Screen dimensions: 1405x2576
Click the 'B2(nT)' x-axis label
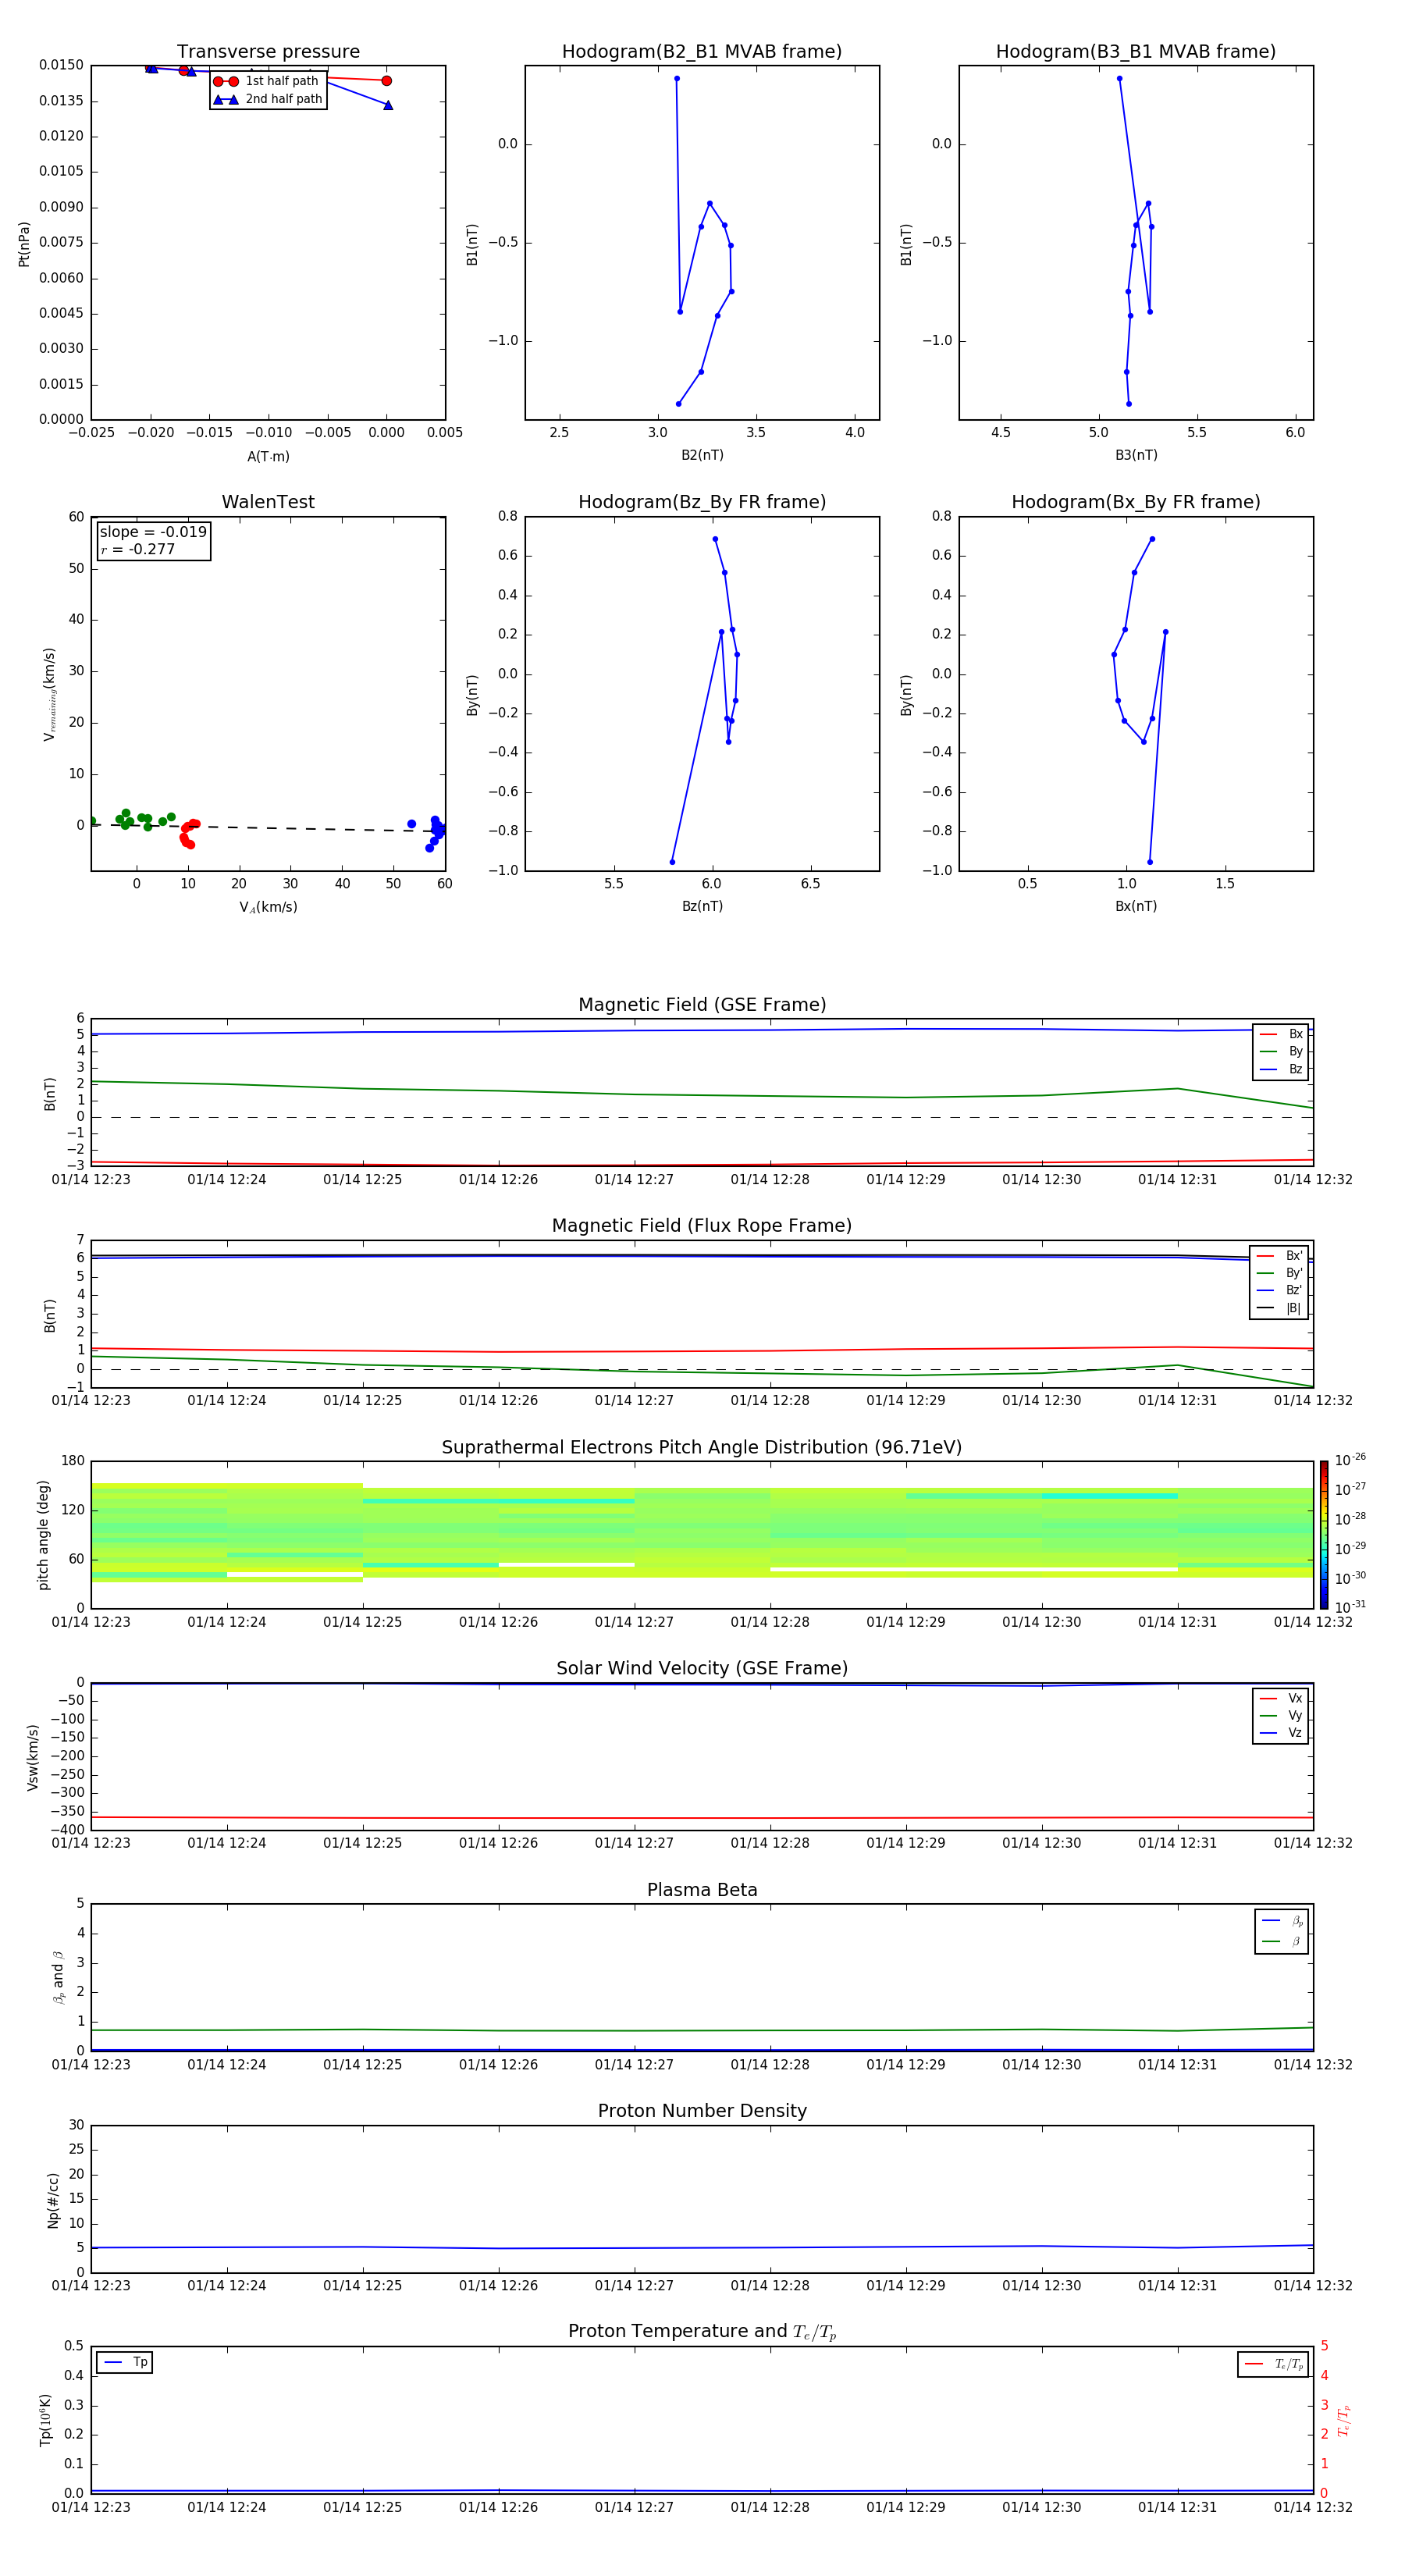[702, 455]
